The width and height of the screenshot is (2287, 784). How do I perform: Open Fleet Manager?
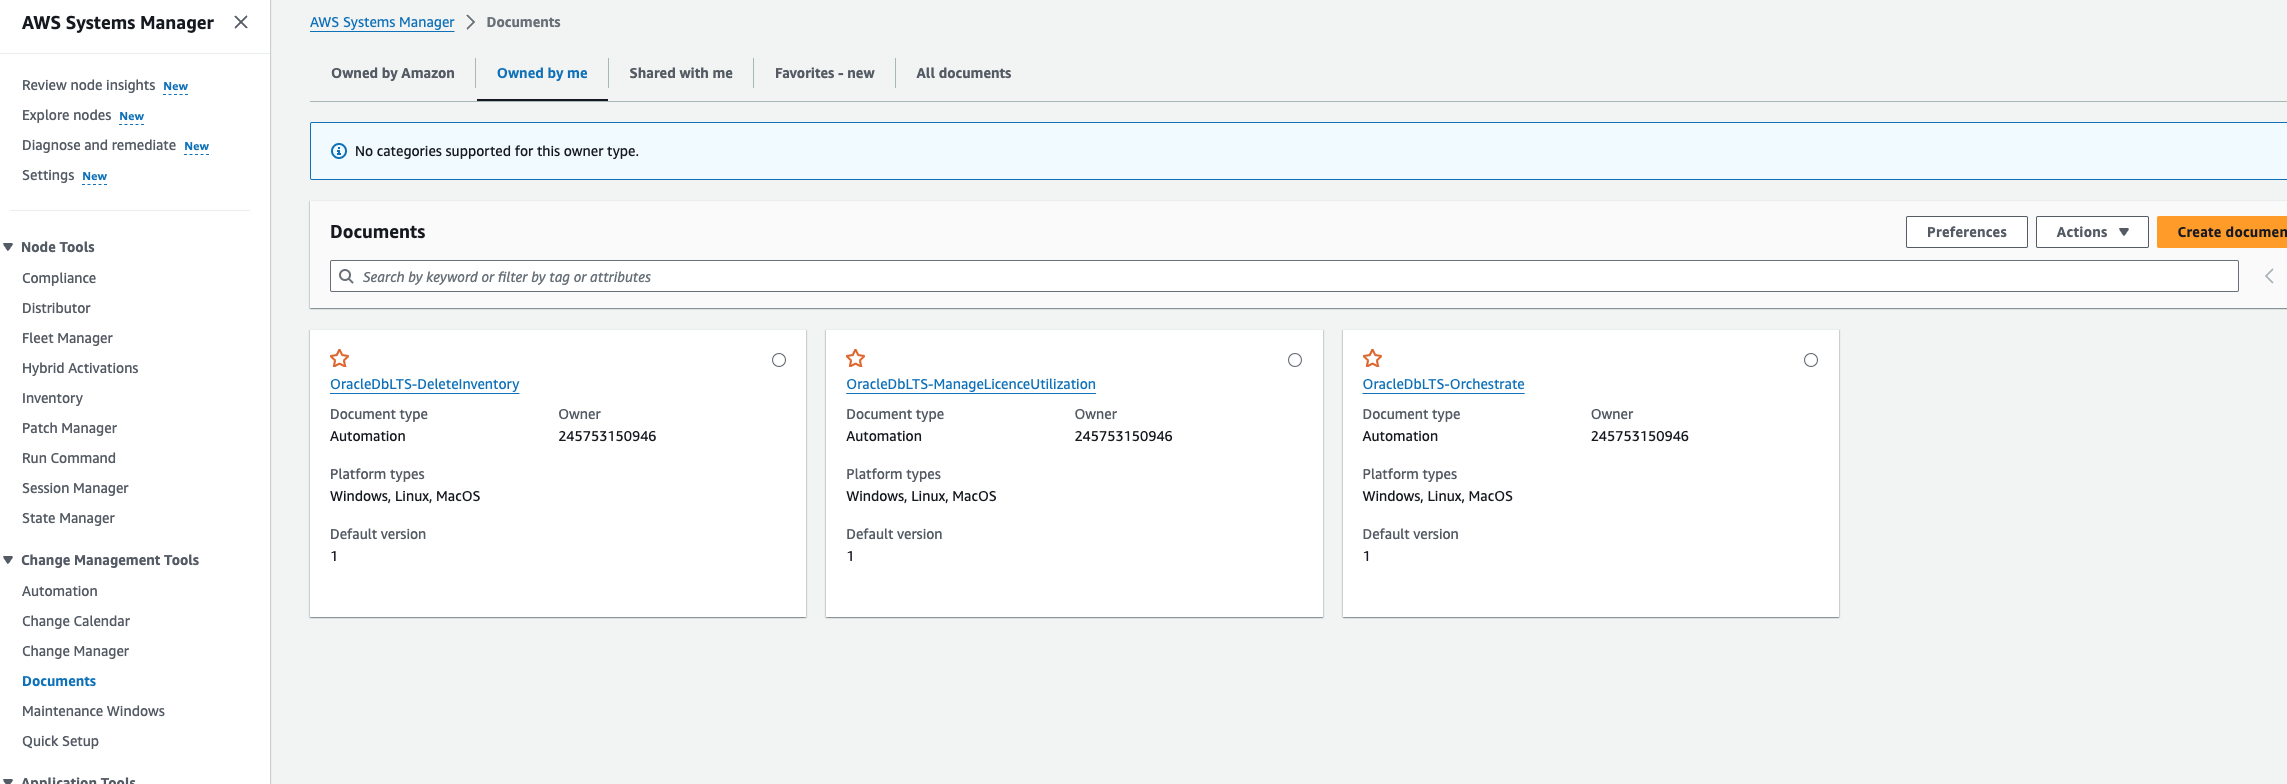click(67, 338)
